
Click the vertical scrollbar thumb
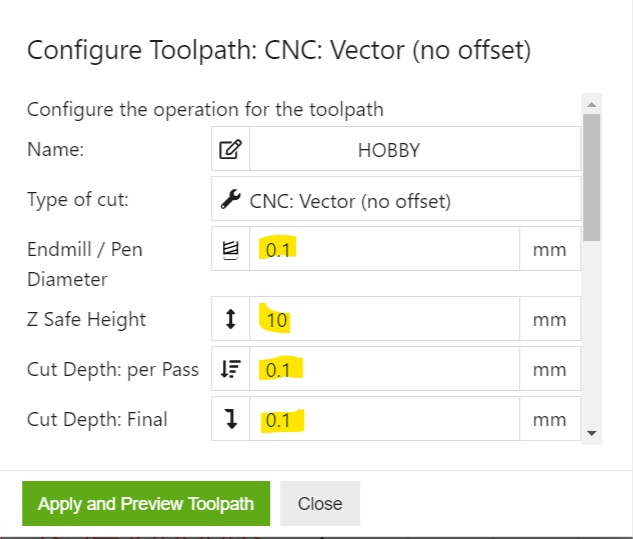(x=591, y=175)
